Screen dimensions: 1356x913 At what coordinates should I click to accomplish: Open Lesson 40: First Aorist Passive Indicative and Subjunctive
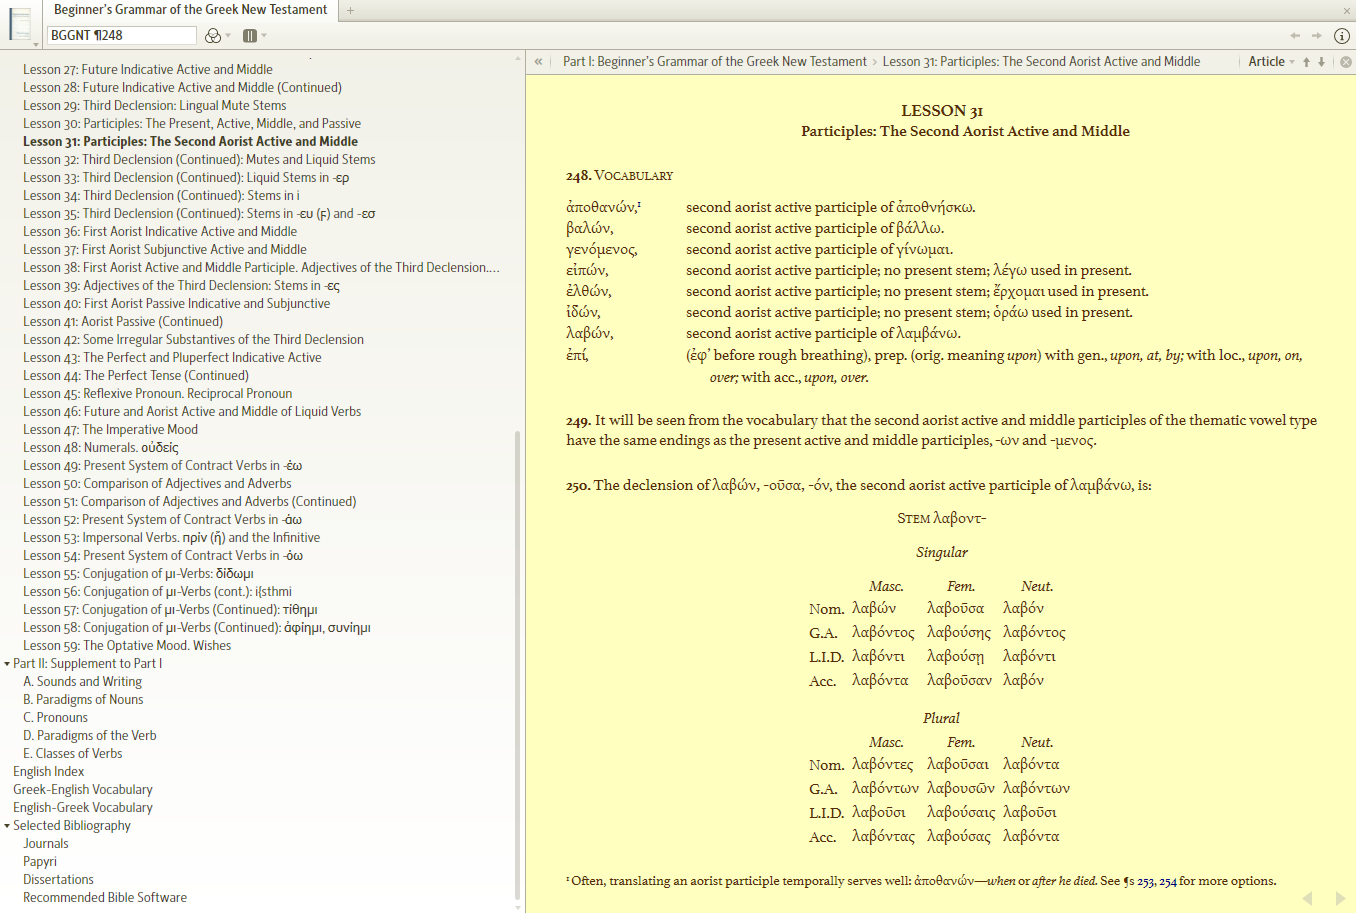point(177,304)
